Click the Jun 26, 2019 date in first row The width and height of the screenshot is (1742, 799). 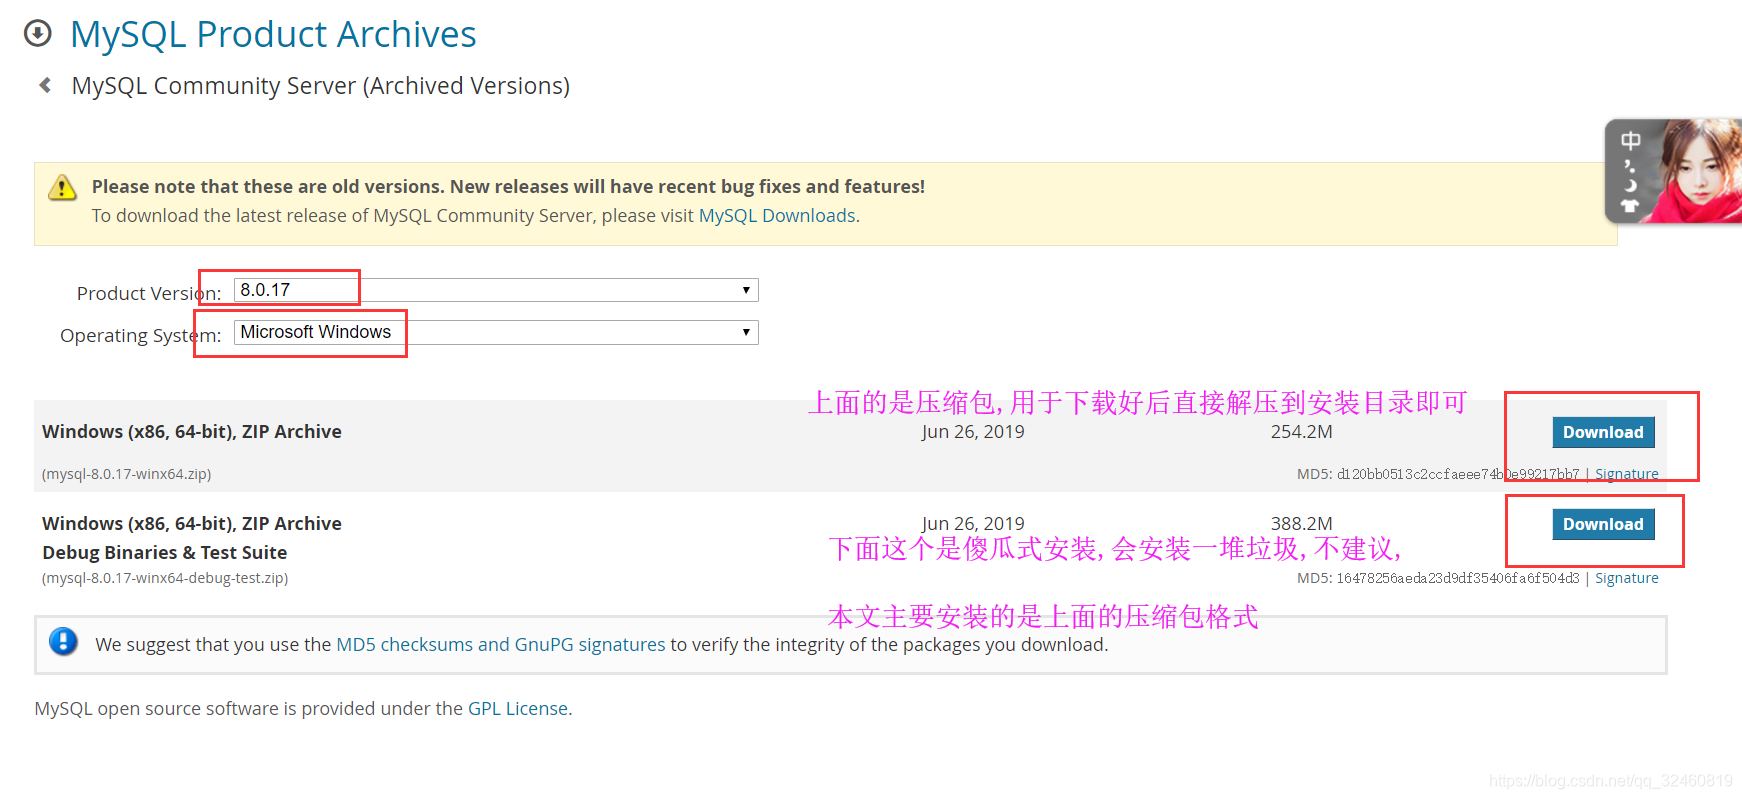973,432
